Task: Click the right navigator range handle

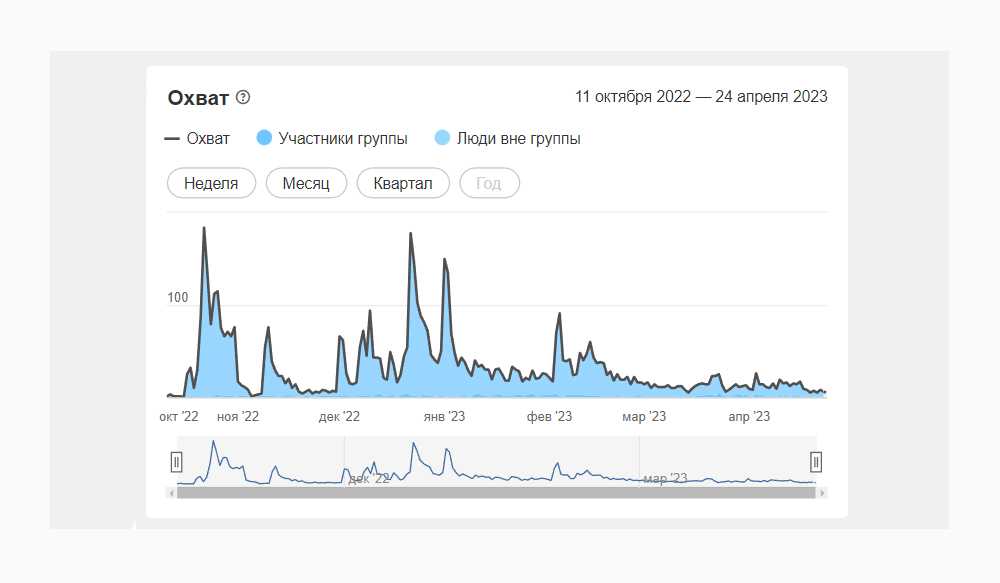Action: (x=816, y=461)
